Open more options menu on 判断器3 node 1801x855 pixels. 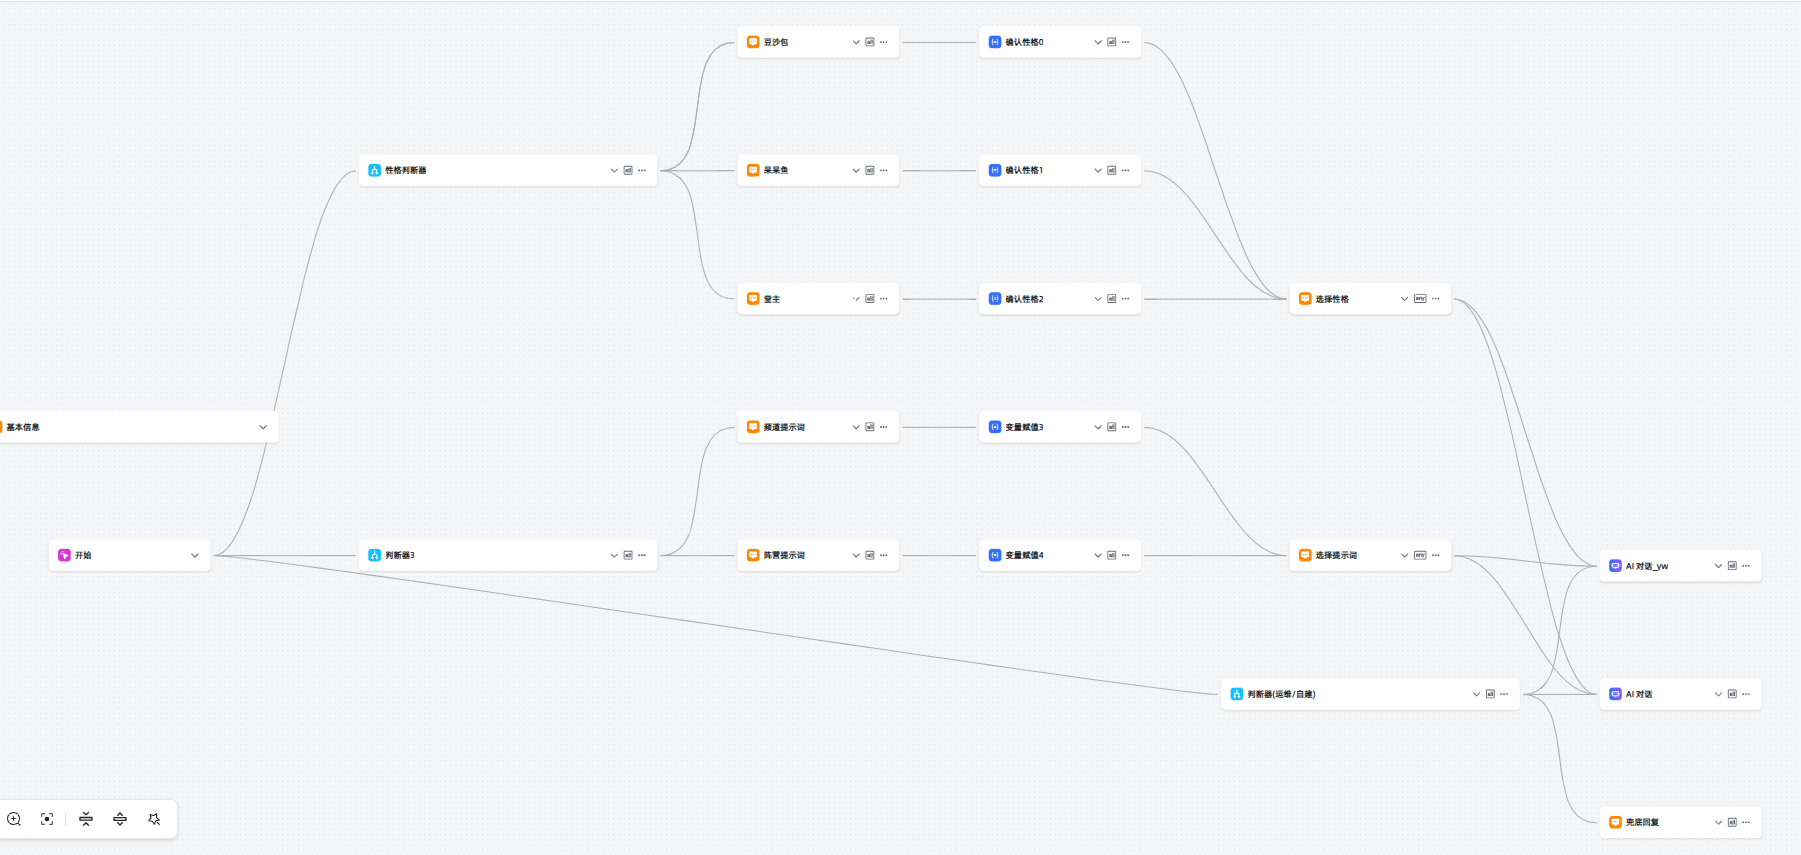(x=642, y=555)
